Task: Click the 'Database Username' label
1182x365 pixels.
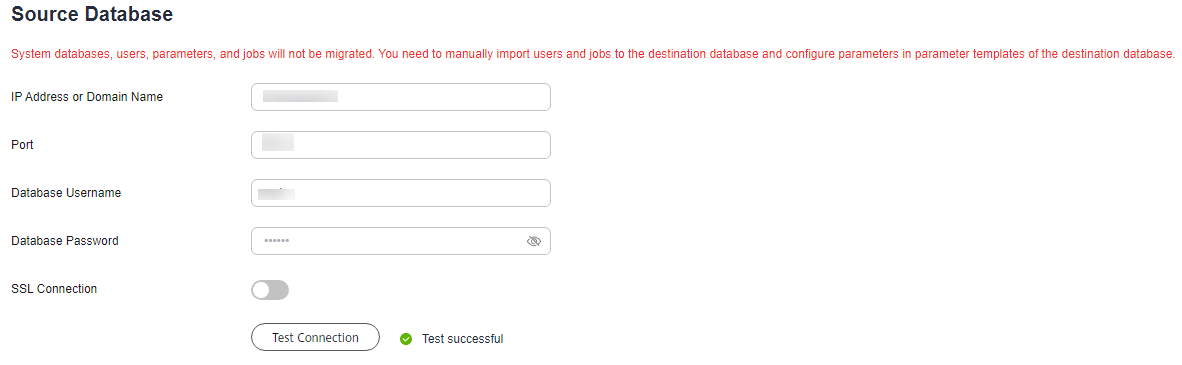Action: tap(66, 193)
